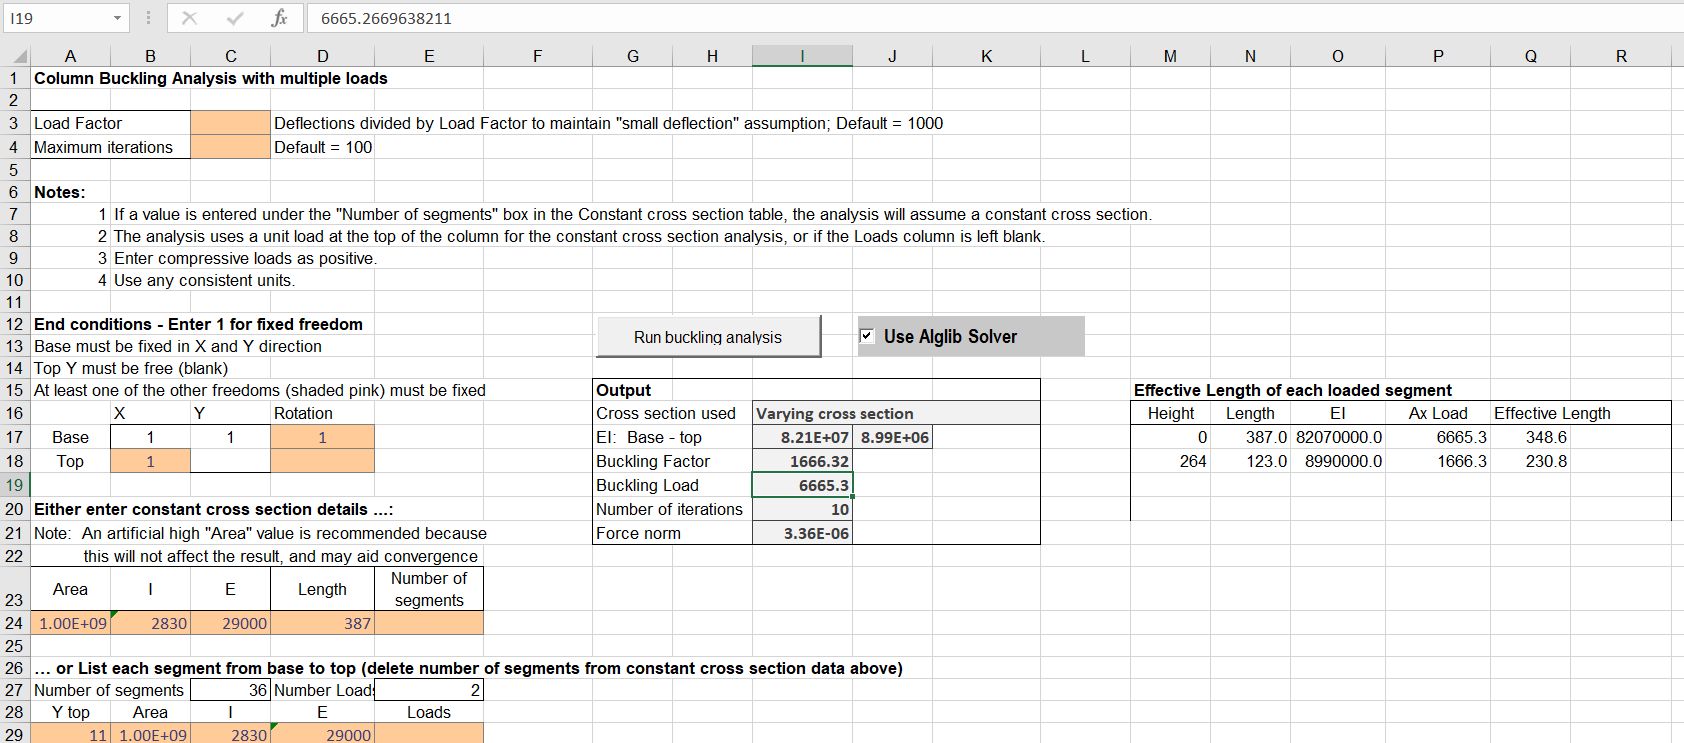1684x743 pixels.
Task: Select column D header
Action: [322, 56]
